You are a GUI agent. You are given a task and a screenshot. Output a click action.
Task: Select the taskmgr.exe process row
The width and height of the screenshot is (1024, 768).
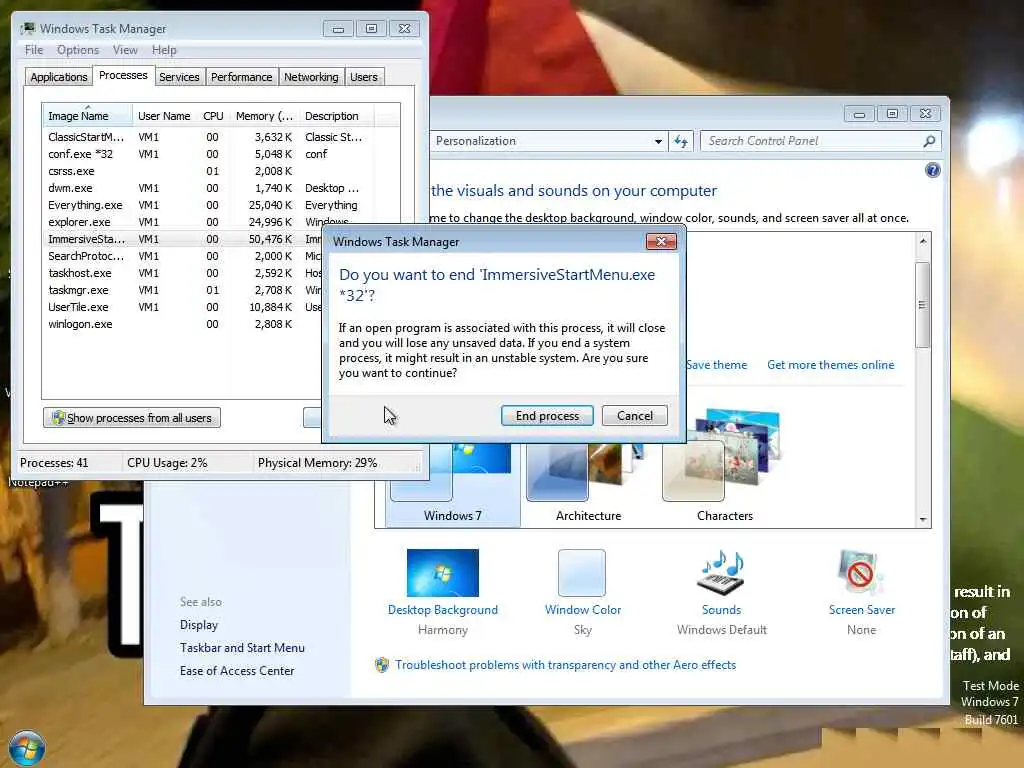click(x=183, y=290)
